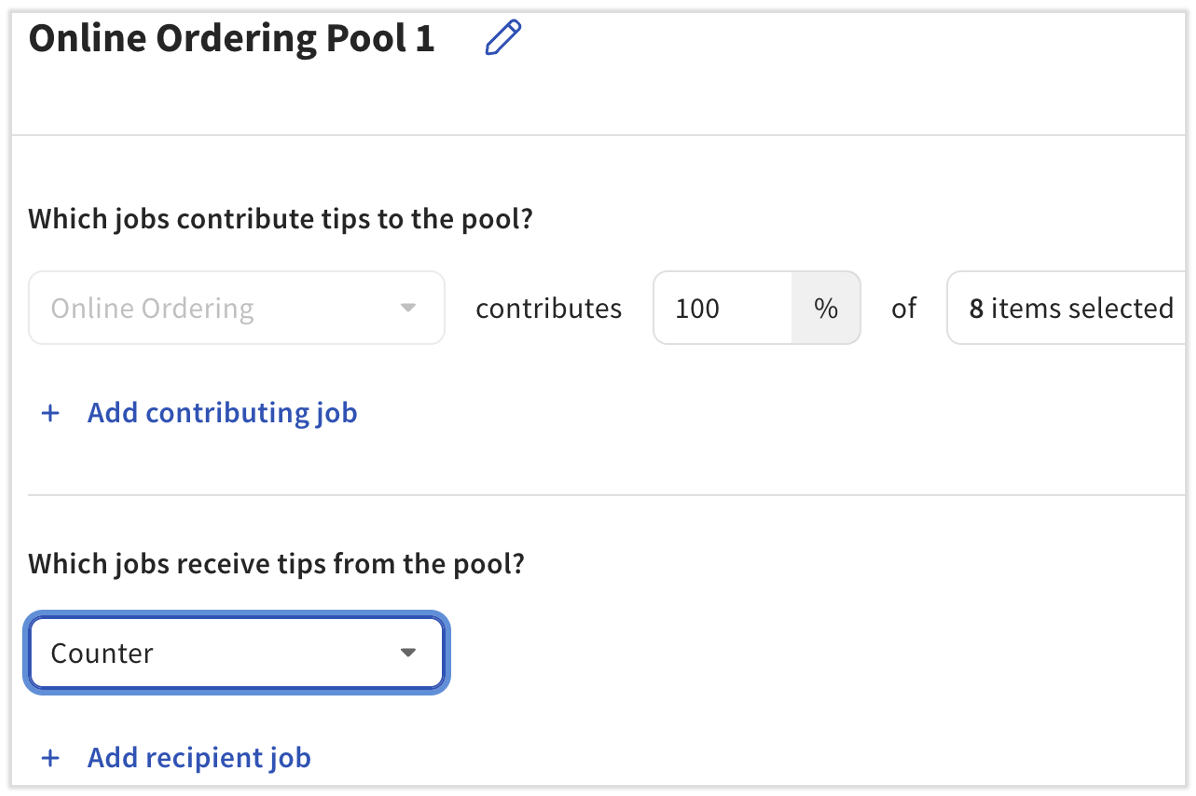Viewport: 1196px width, 796px height.
Task: Click the Online Ordering Pool 1 title
Action: [x=232, y=38]
